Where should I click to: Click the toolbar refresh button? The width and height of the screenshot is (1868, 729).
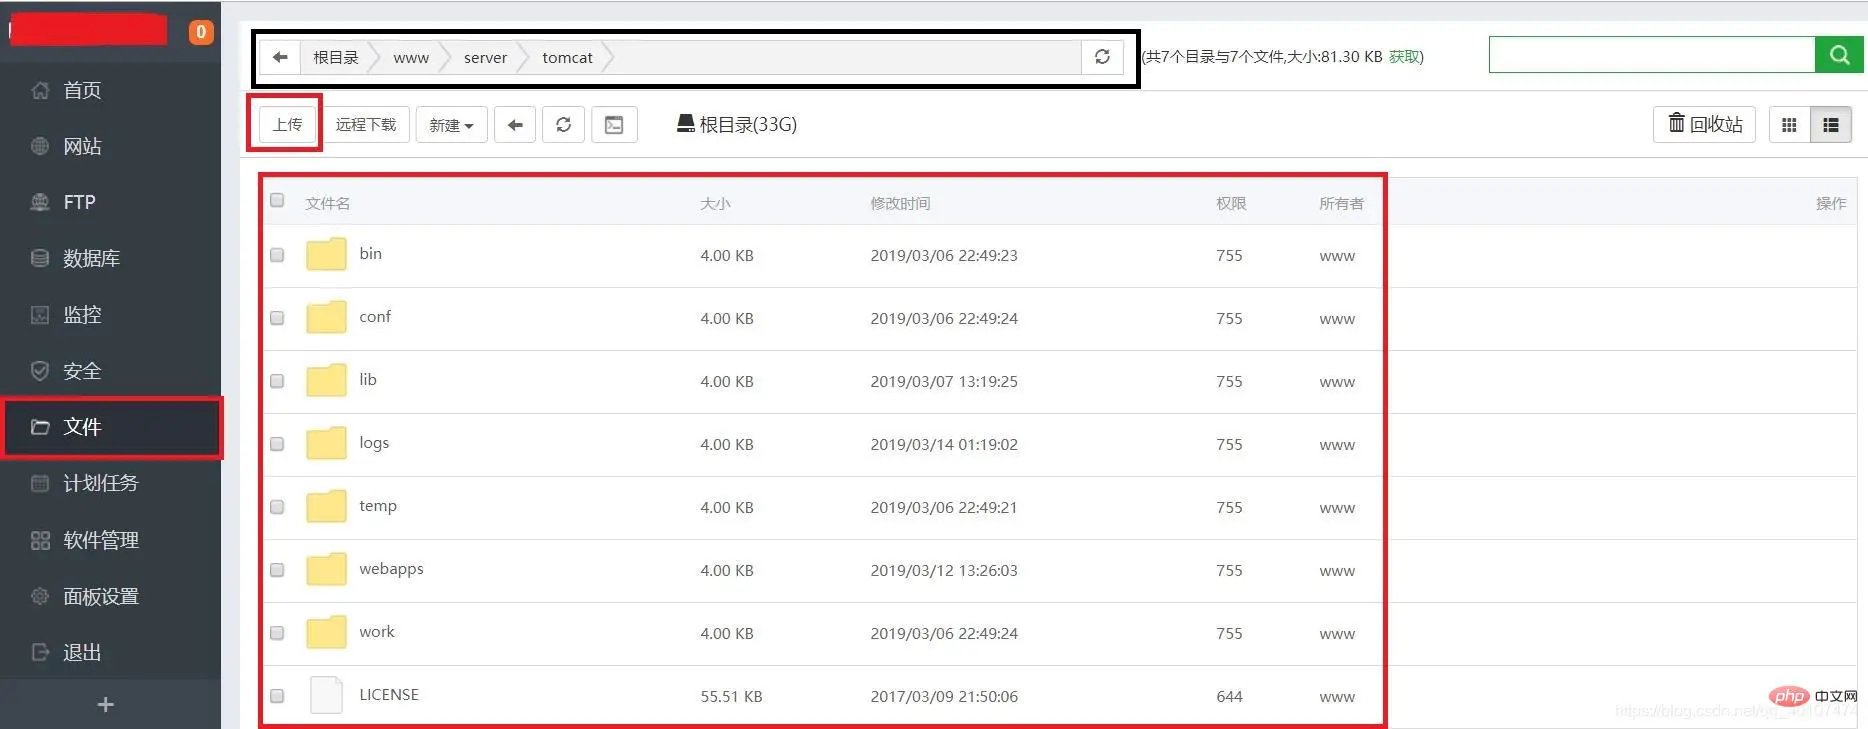(x=563, y=125)
